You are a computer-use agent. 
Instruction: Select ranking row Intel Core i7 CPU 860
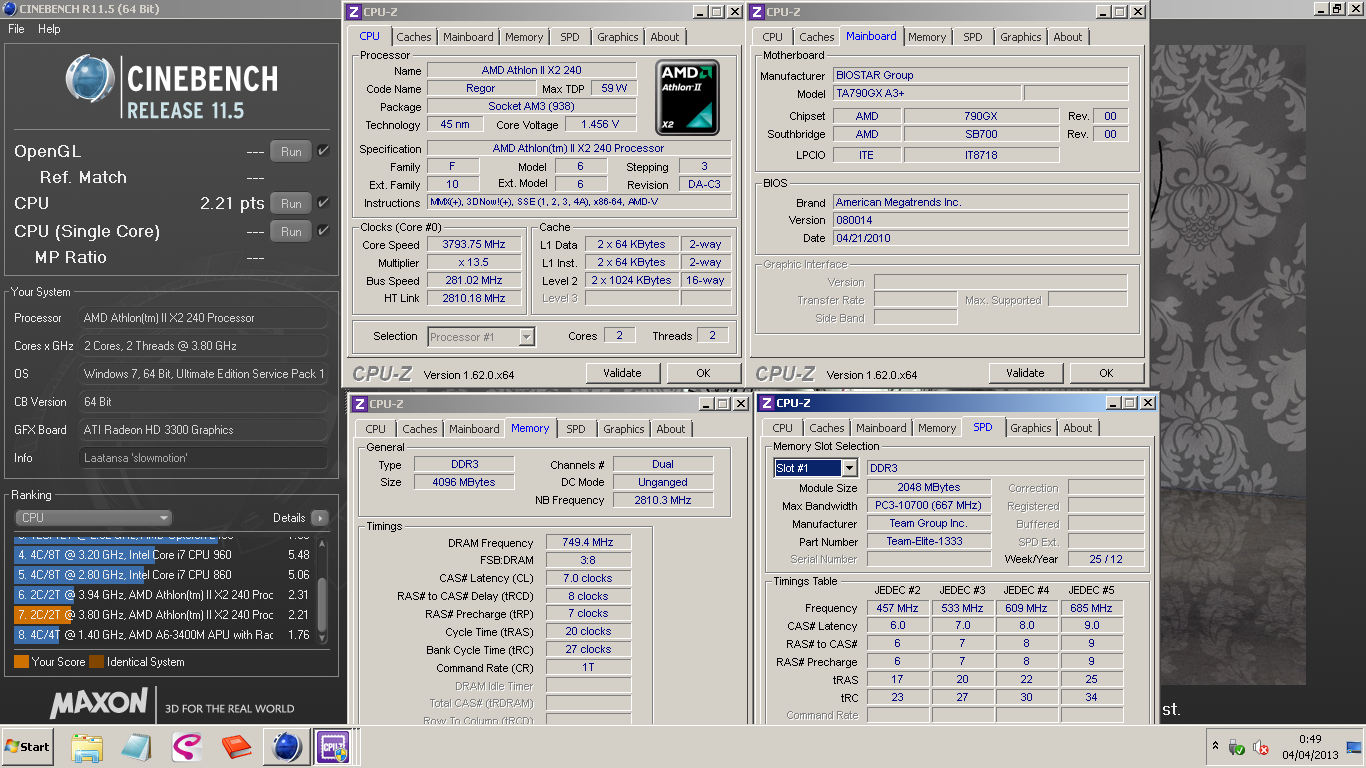pos(164,575)
